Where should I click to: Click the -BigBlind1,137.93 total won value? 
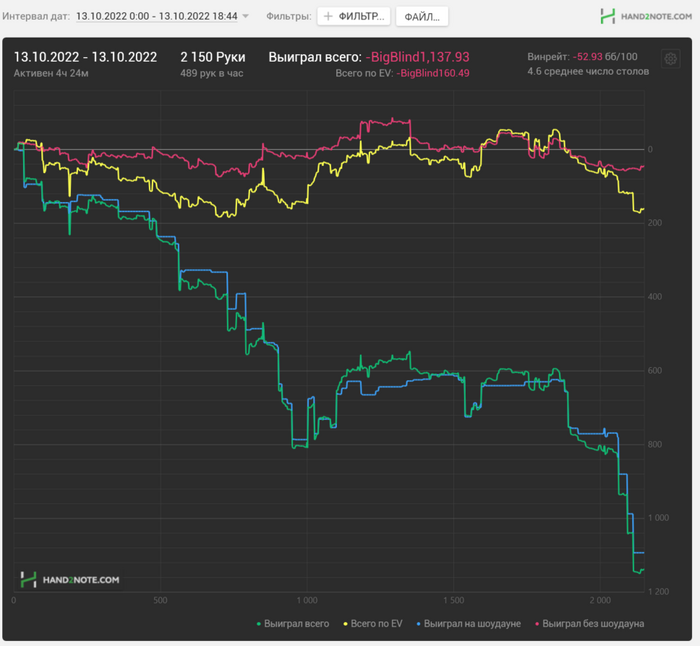(x=417, y=57)
